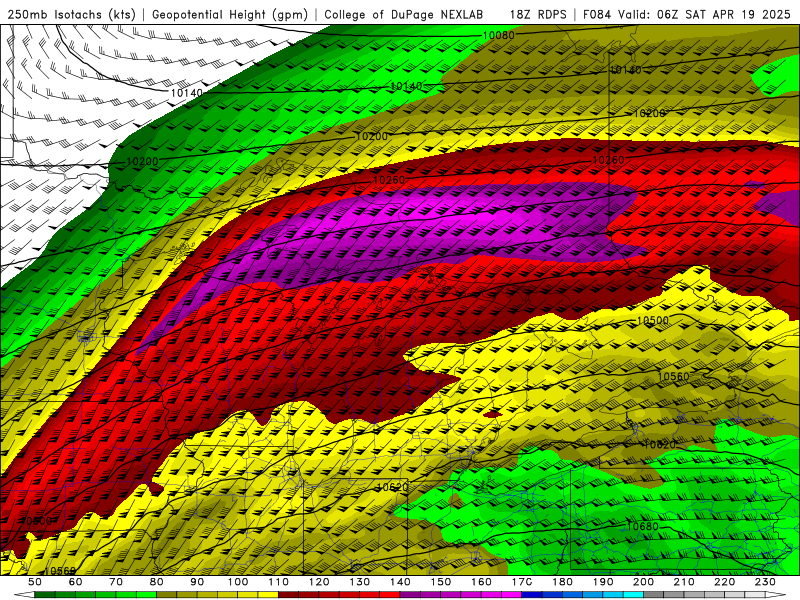This screenshot has height=600, width=800.
Task: Click the 10680 height contour label
Action: point(642,527)
